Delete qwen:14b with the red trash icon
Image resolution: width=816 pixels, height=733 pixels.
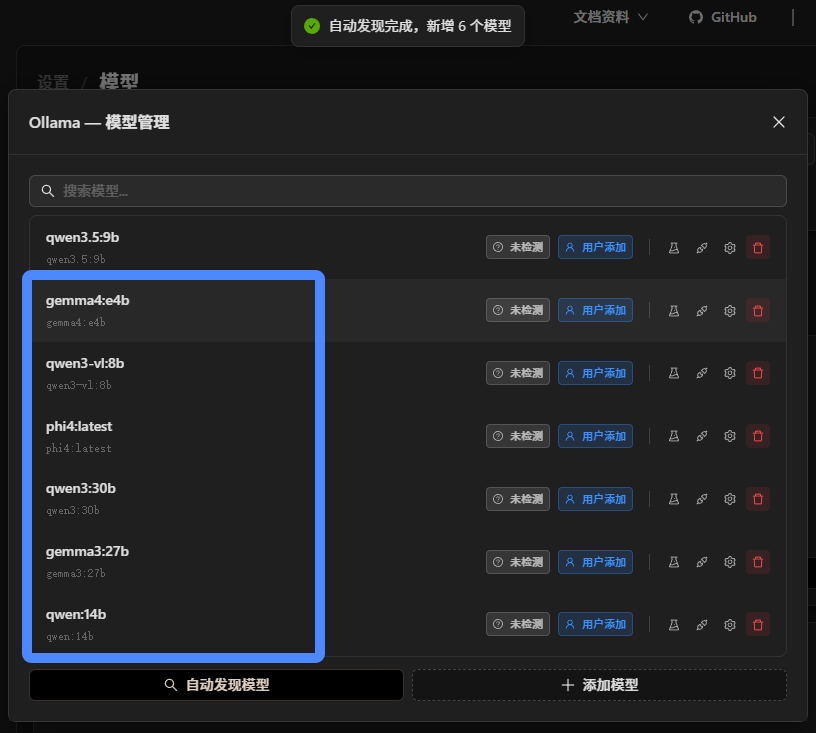click(758, 624)
